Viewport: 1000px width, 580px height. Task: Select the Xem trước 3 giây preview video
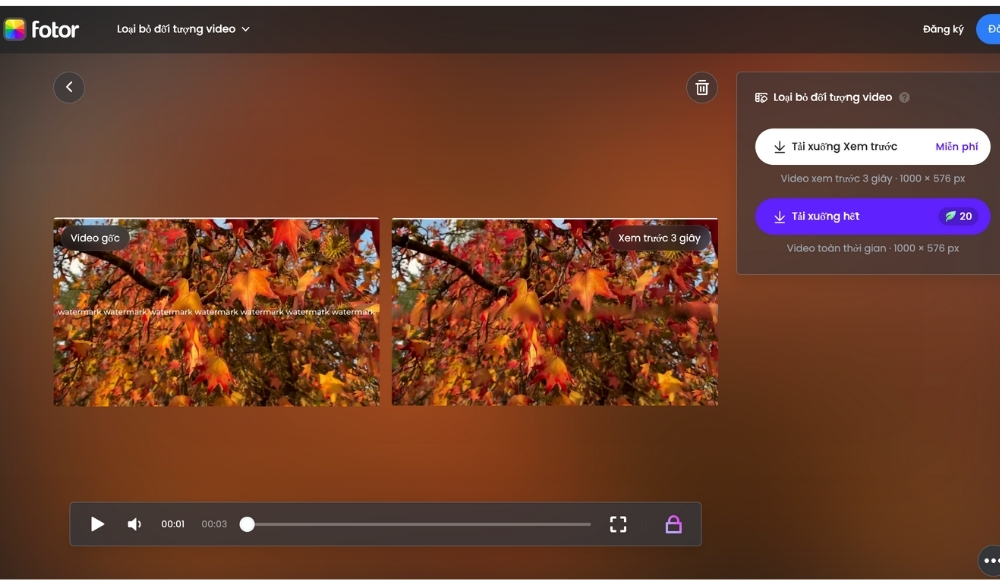pyautogui.click(x=554, y=312)
